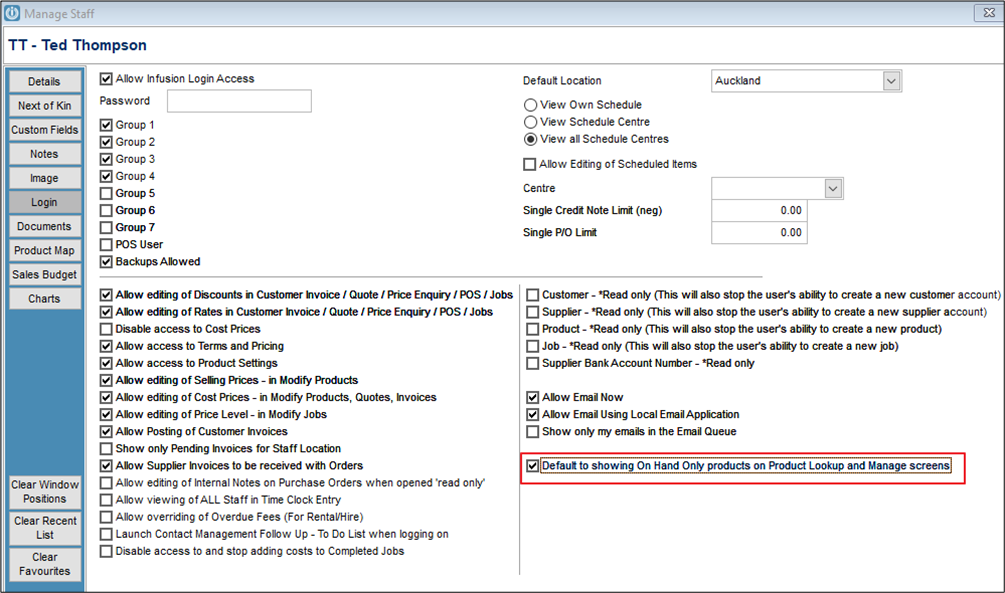Enable the Group 5 checkbox

(x=106, y=194)
